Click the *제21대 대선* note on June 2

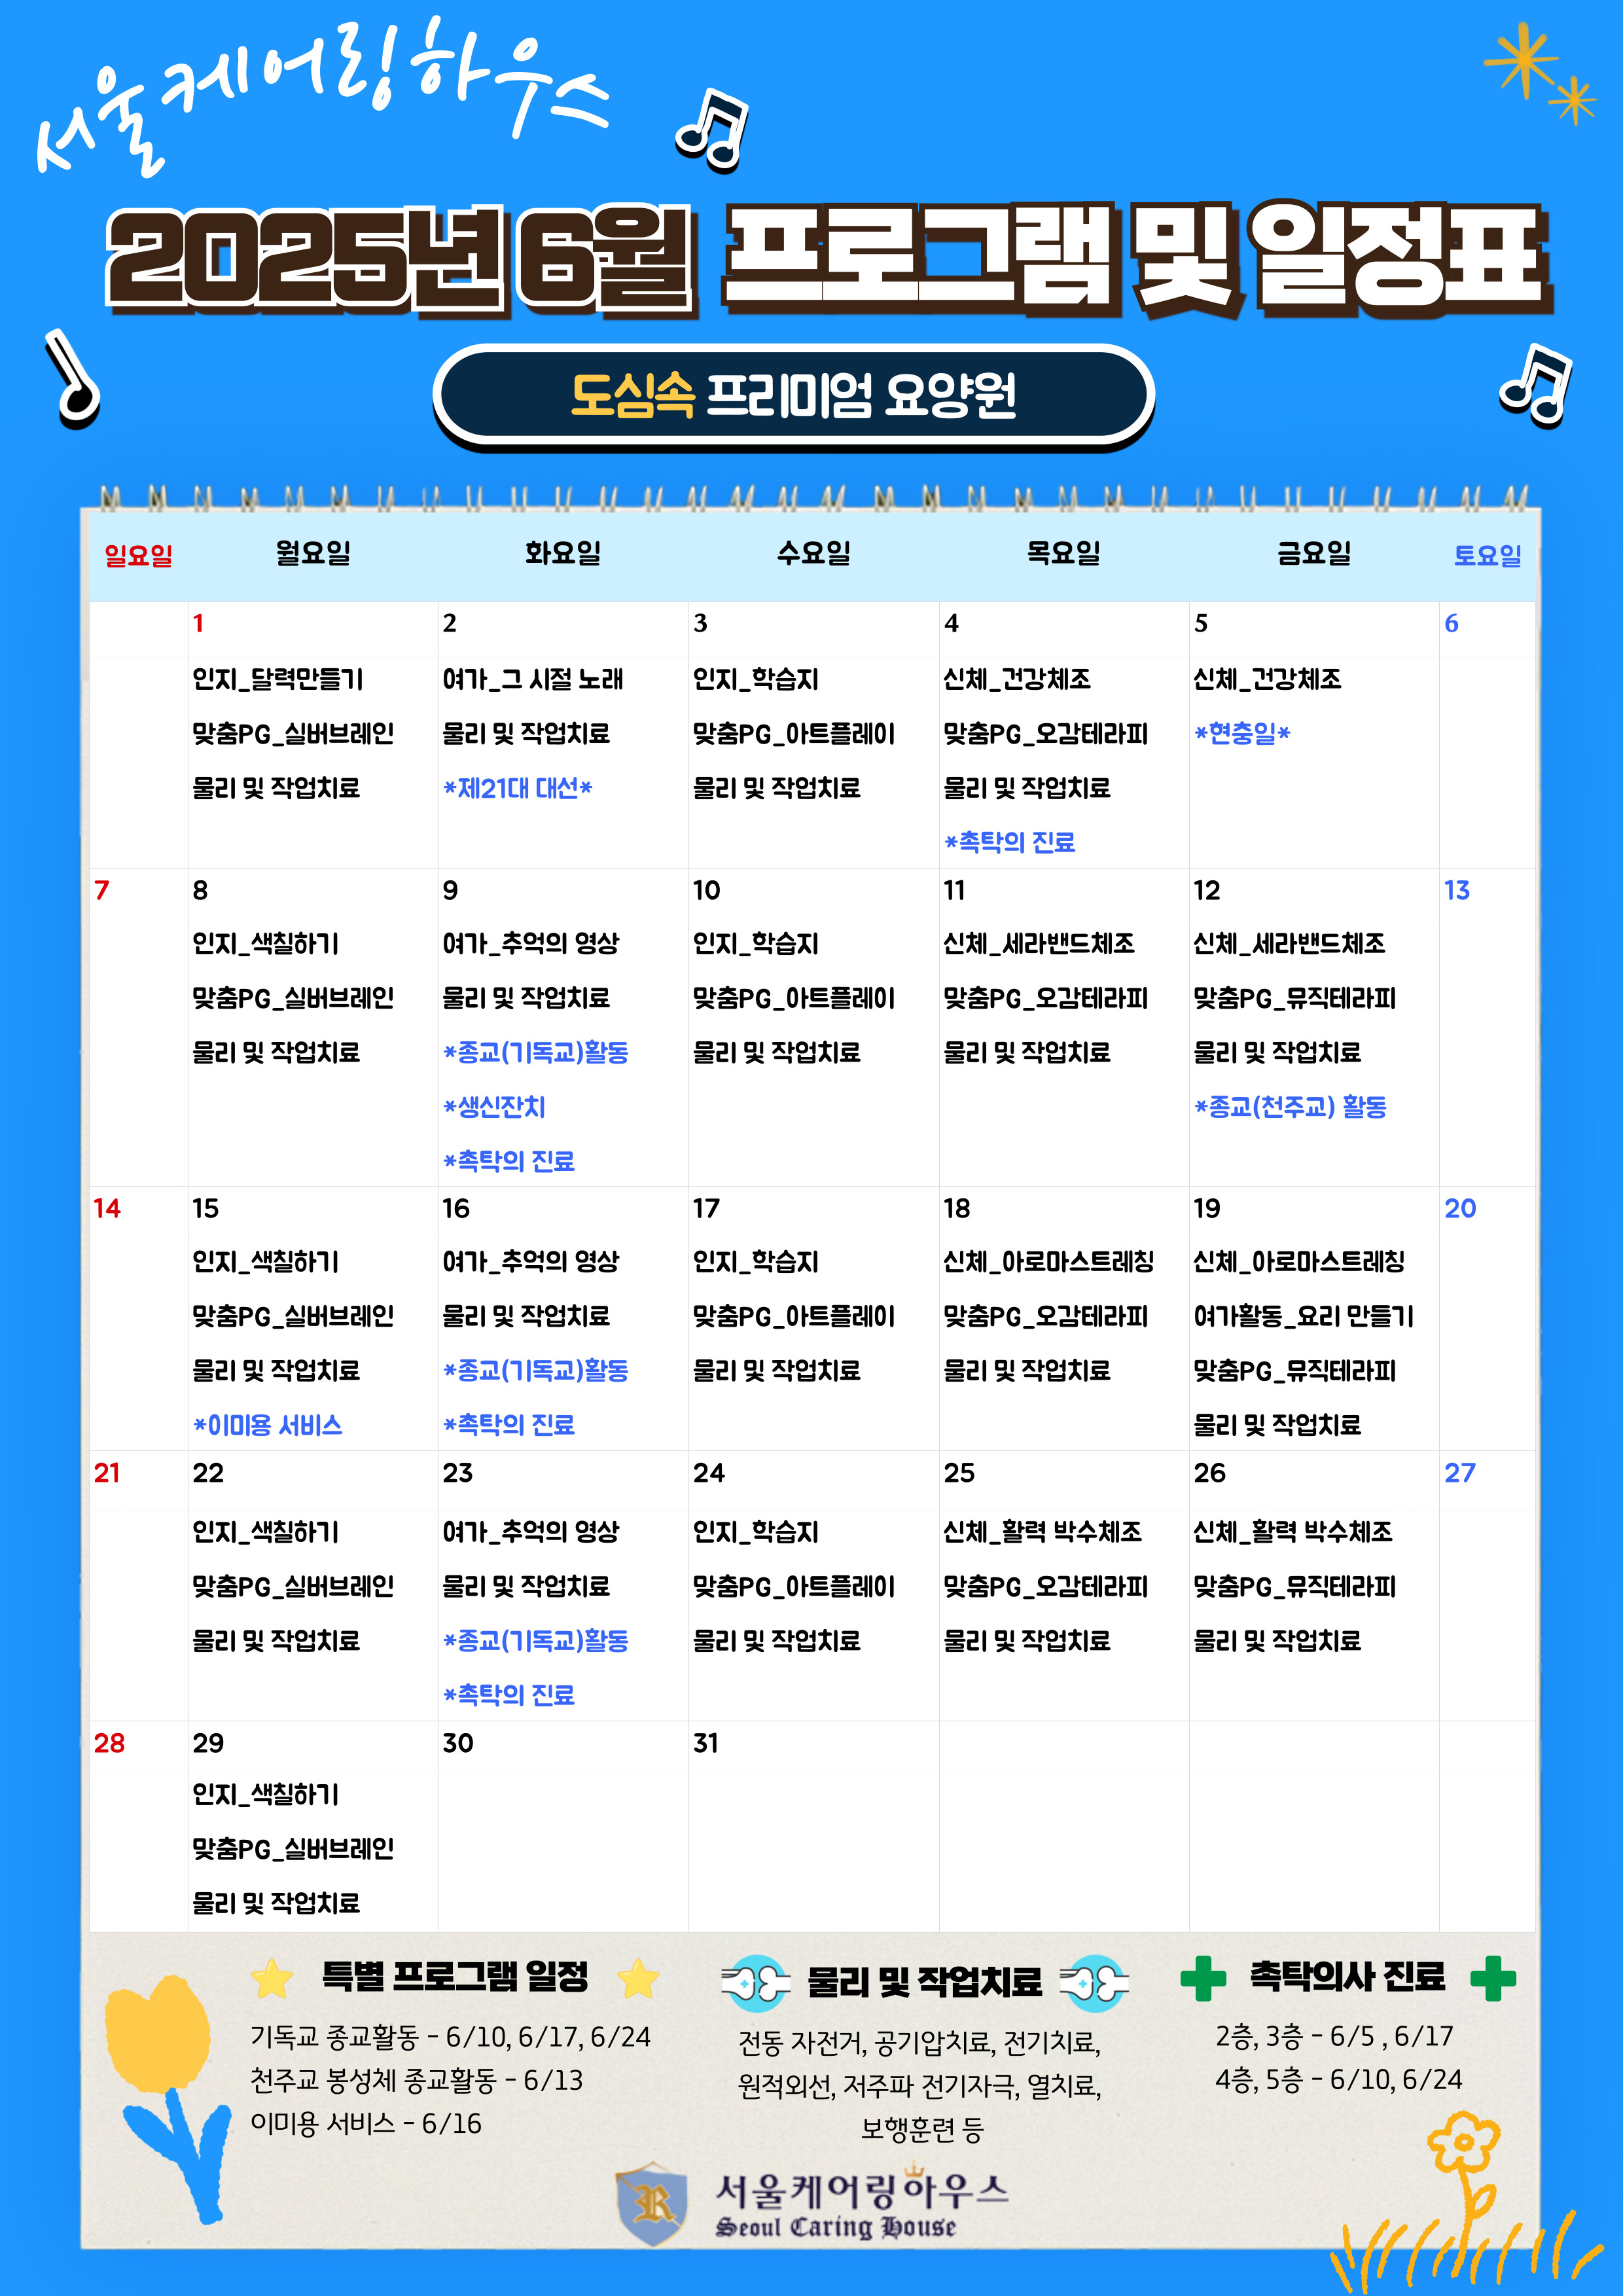tap(518, 789)
